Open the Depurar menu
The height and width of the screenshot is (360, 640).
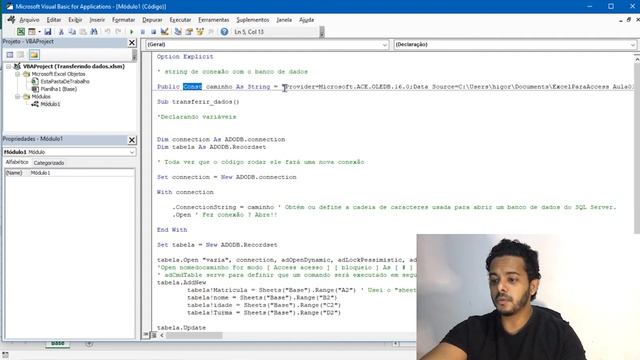click(152, 20)
